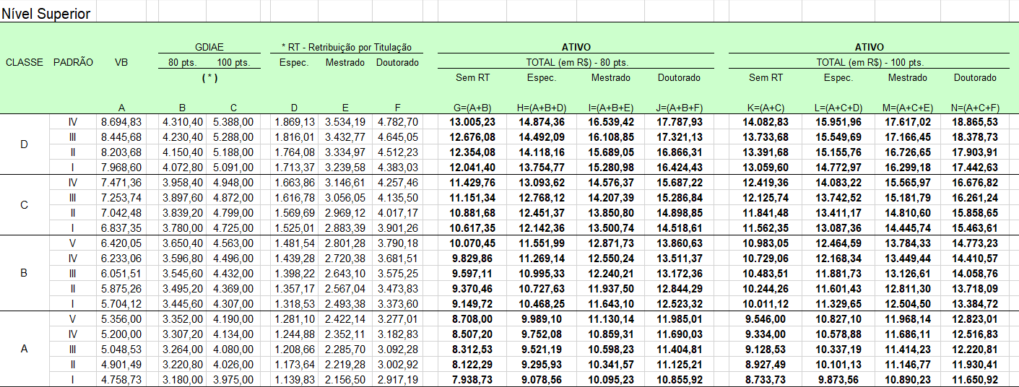Select VB value 7.471,36
Image resolution: width=1019 pixels, height=387 pixels.
pos(122,183)
